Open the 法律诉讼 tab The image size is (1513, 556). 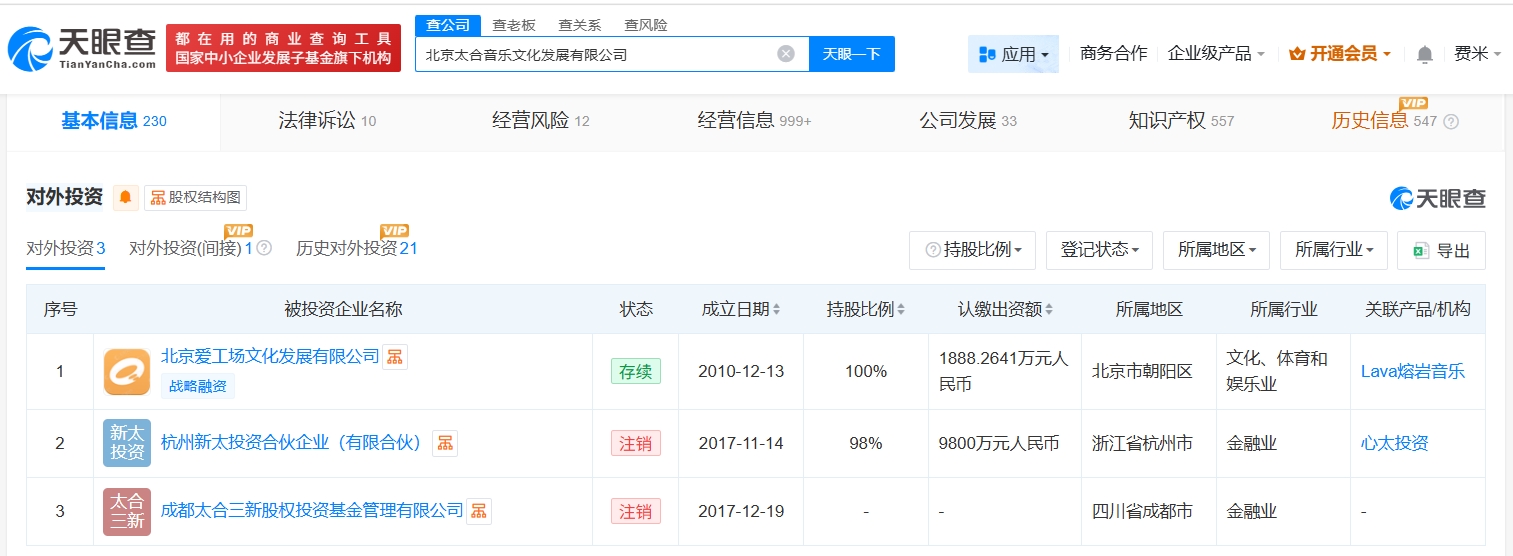327,121
